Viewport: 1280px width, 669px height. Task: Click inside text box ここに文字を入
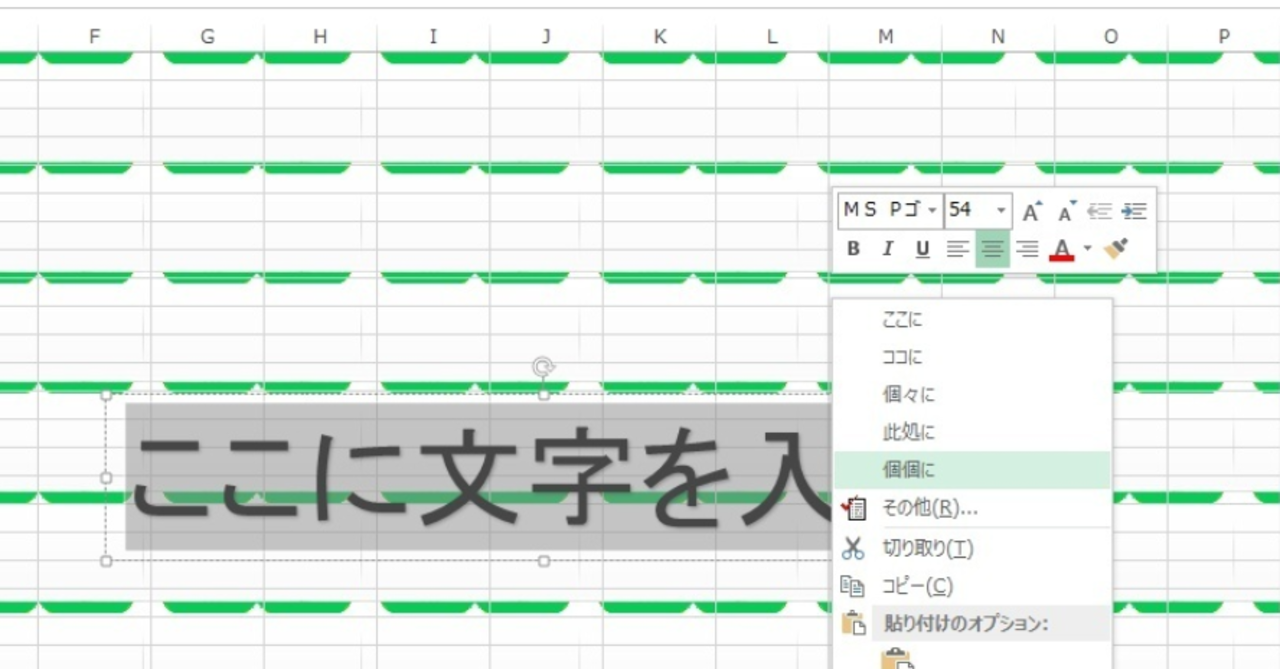pos(478,476)
